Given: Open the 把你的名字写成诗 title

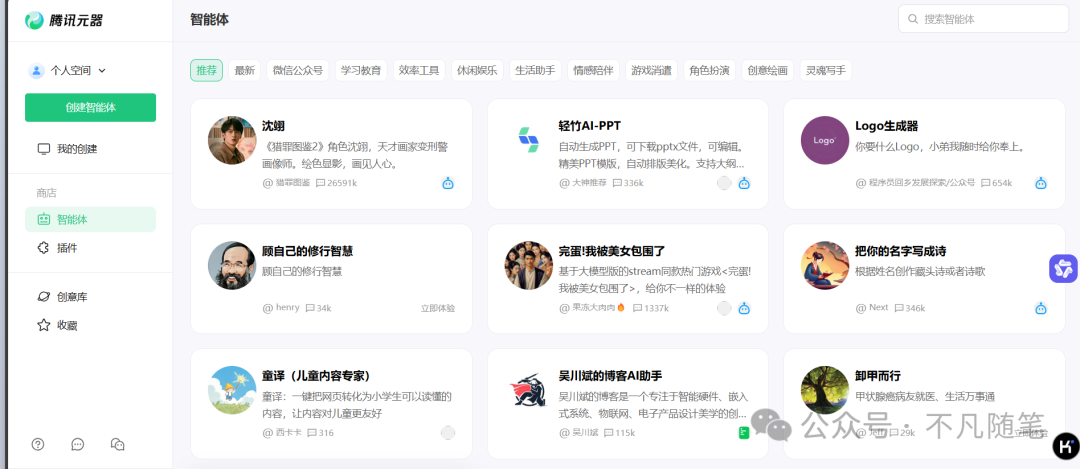Looking at the screenshot, I should point(900,251).
